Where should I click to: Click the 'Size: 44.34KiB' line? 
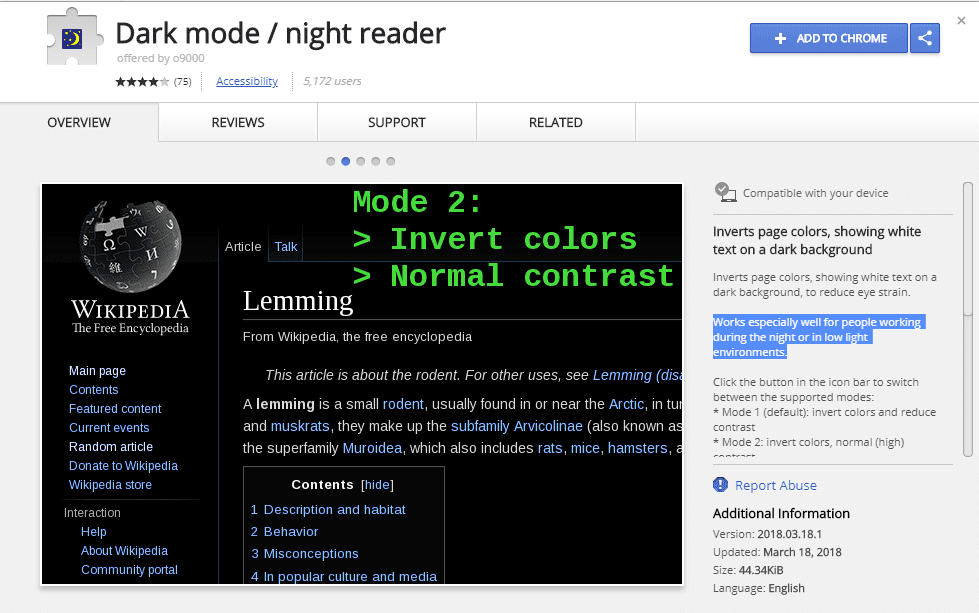[x=748, y=570]
